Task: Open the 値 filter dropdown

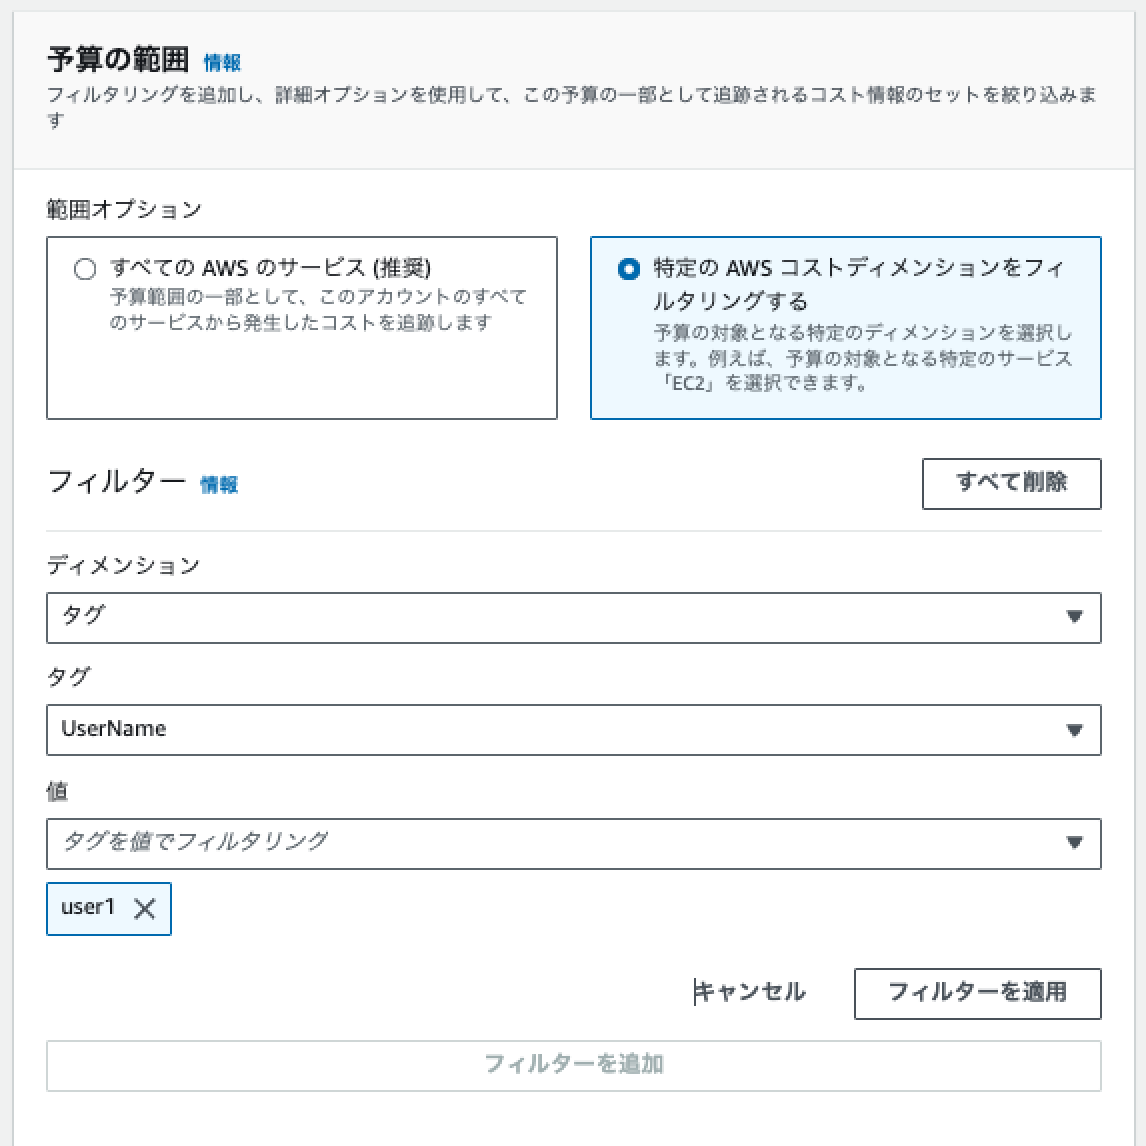Action: (x=573, y=844)
